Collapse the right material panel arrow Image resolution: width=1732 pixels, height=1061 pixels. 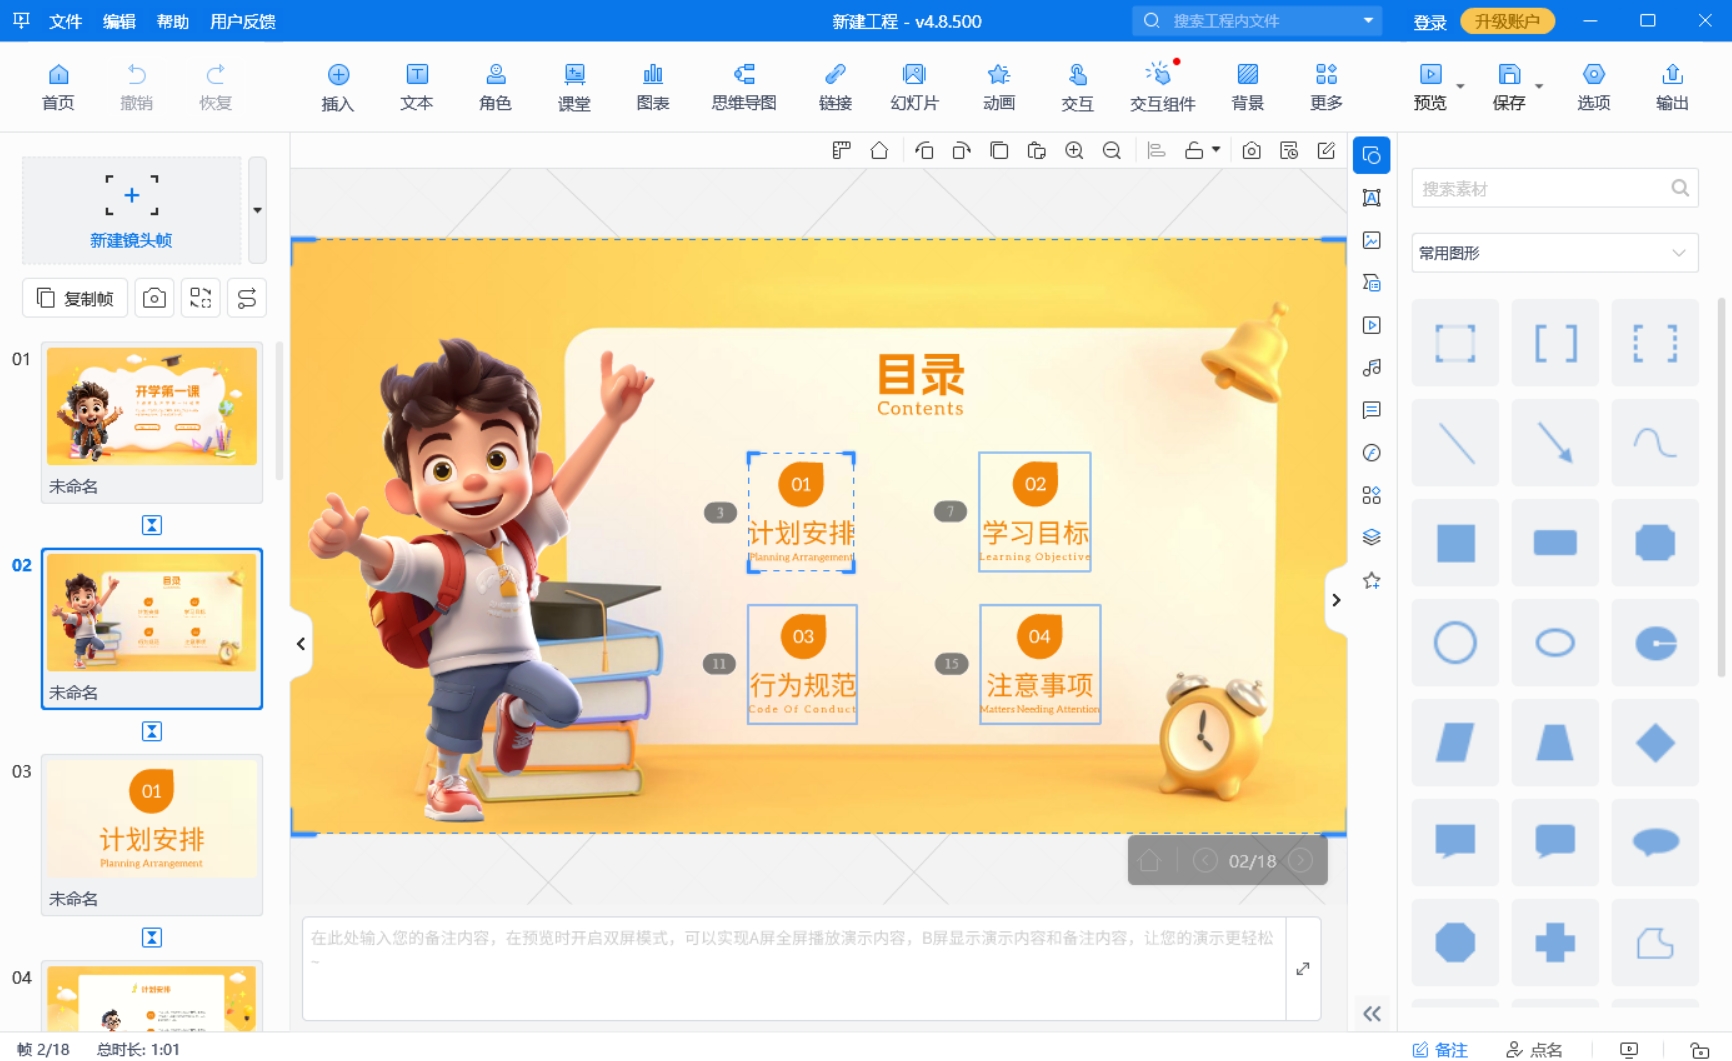coord(1336,600)
